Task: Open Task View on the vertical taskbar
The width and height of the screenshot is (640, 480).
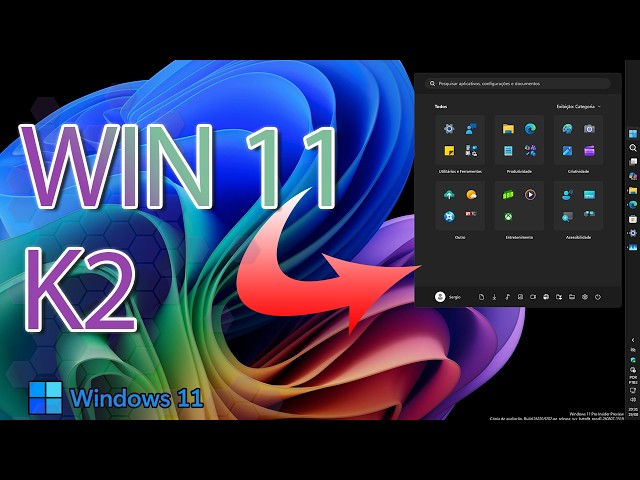Action: click(x=633, y=162)
